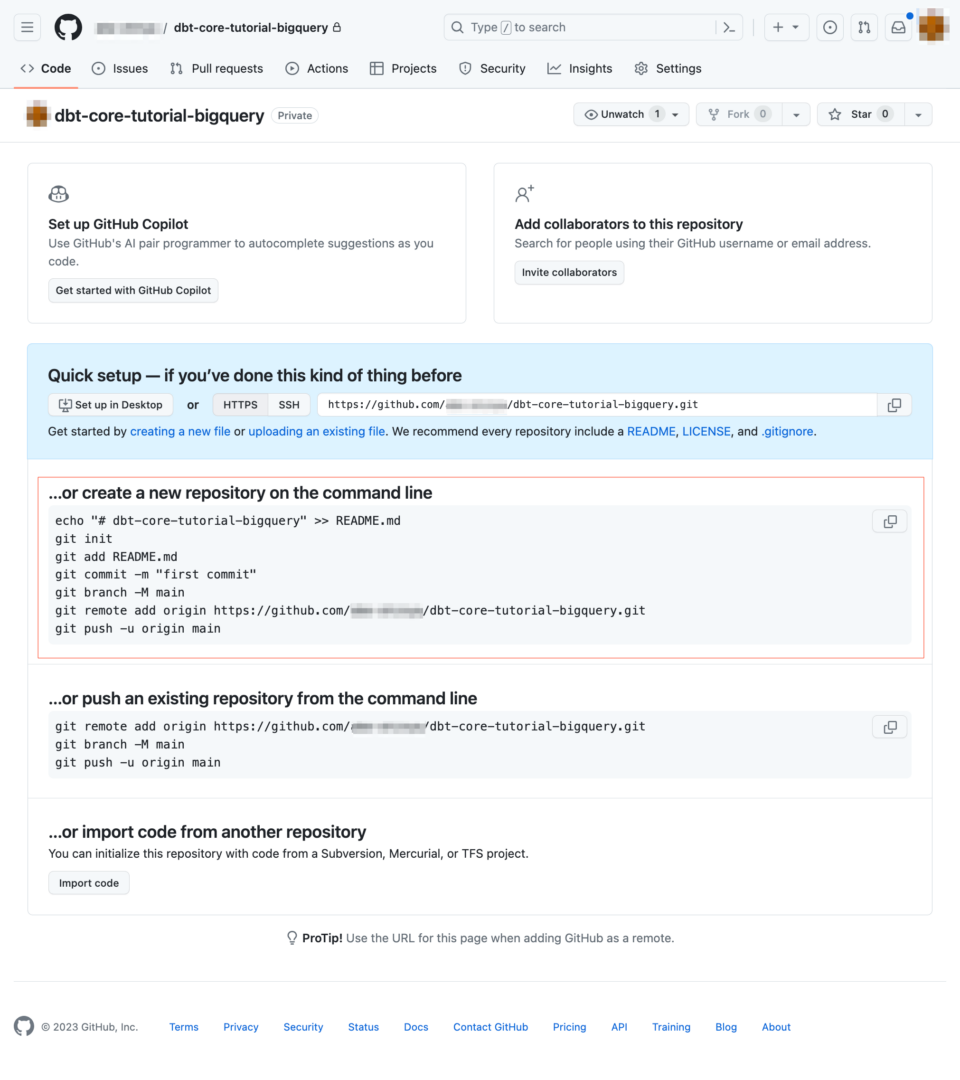960x1080 pixels.
Task: Open the command palette terminal icon
Action: [729, 27]
